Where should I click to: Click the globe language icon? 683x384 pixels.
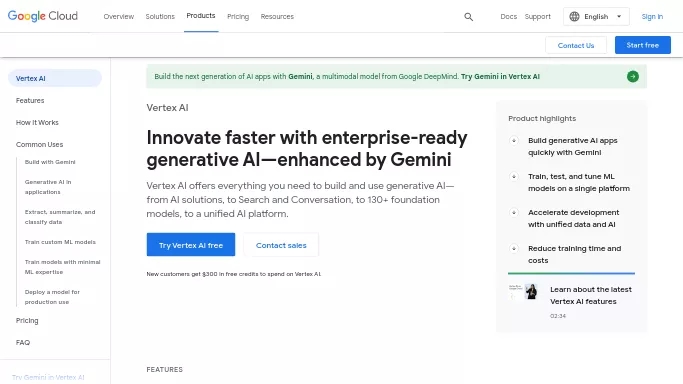575,17
